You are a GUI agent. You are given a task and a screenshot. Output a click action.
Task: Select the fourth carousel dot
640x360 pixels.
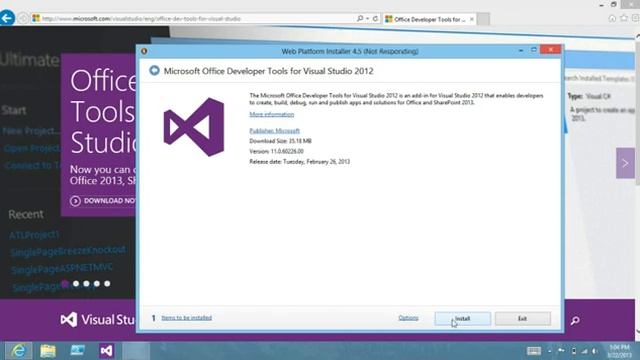tap(97, 283)
